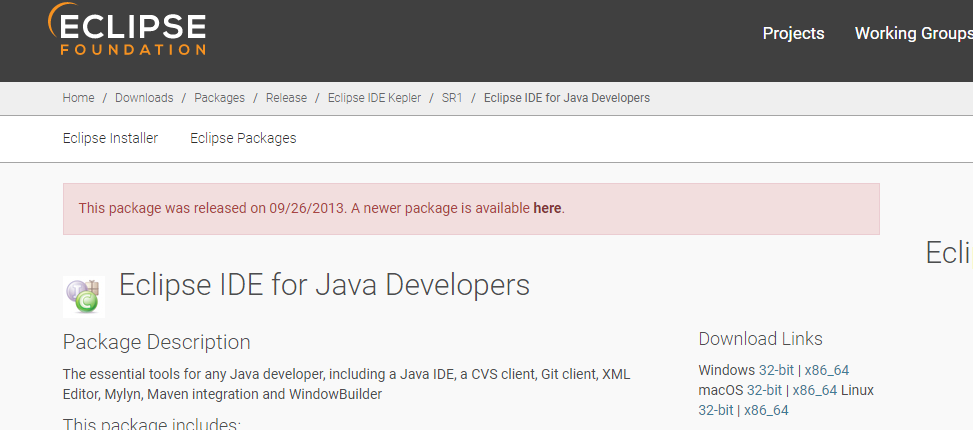Follow the 'here' newer package link
This screenshot has height=430, width=973.
tap(547, 208)
